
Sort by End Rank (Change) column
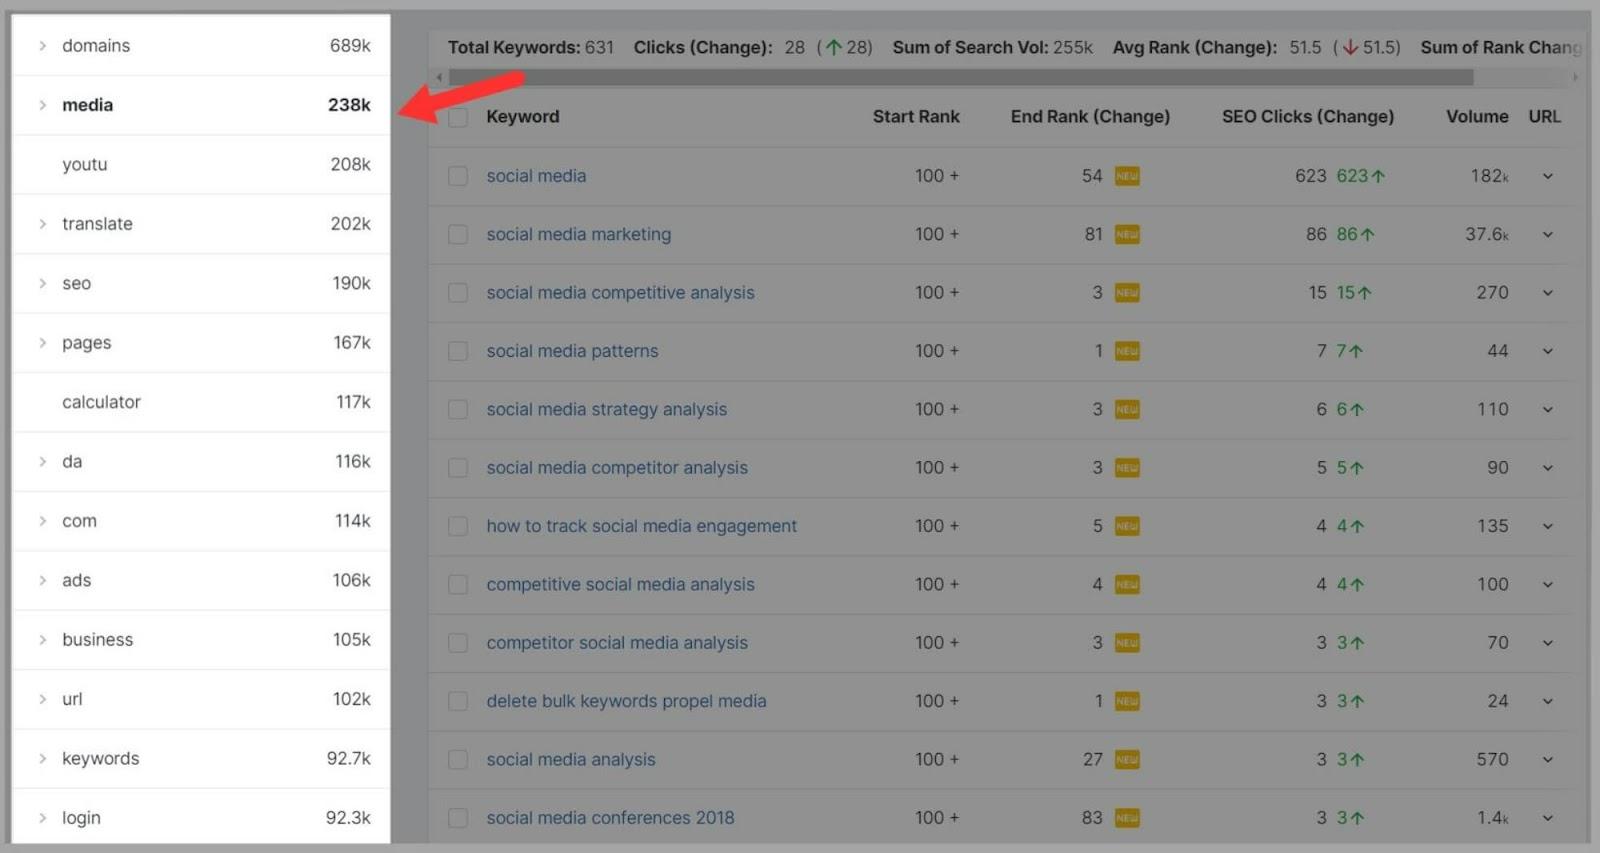[1090, 117]
